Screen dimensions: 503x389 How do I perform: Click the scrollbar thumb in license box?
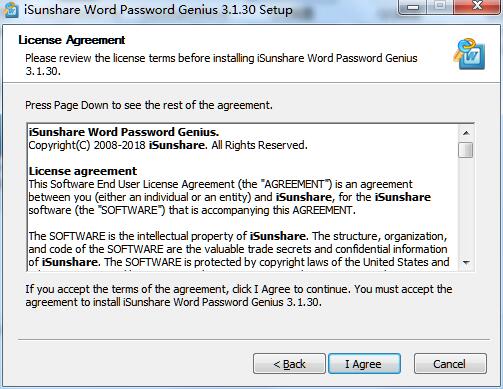tap(466, 150)
